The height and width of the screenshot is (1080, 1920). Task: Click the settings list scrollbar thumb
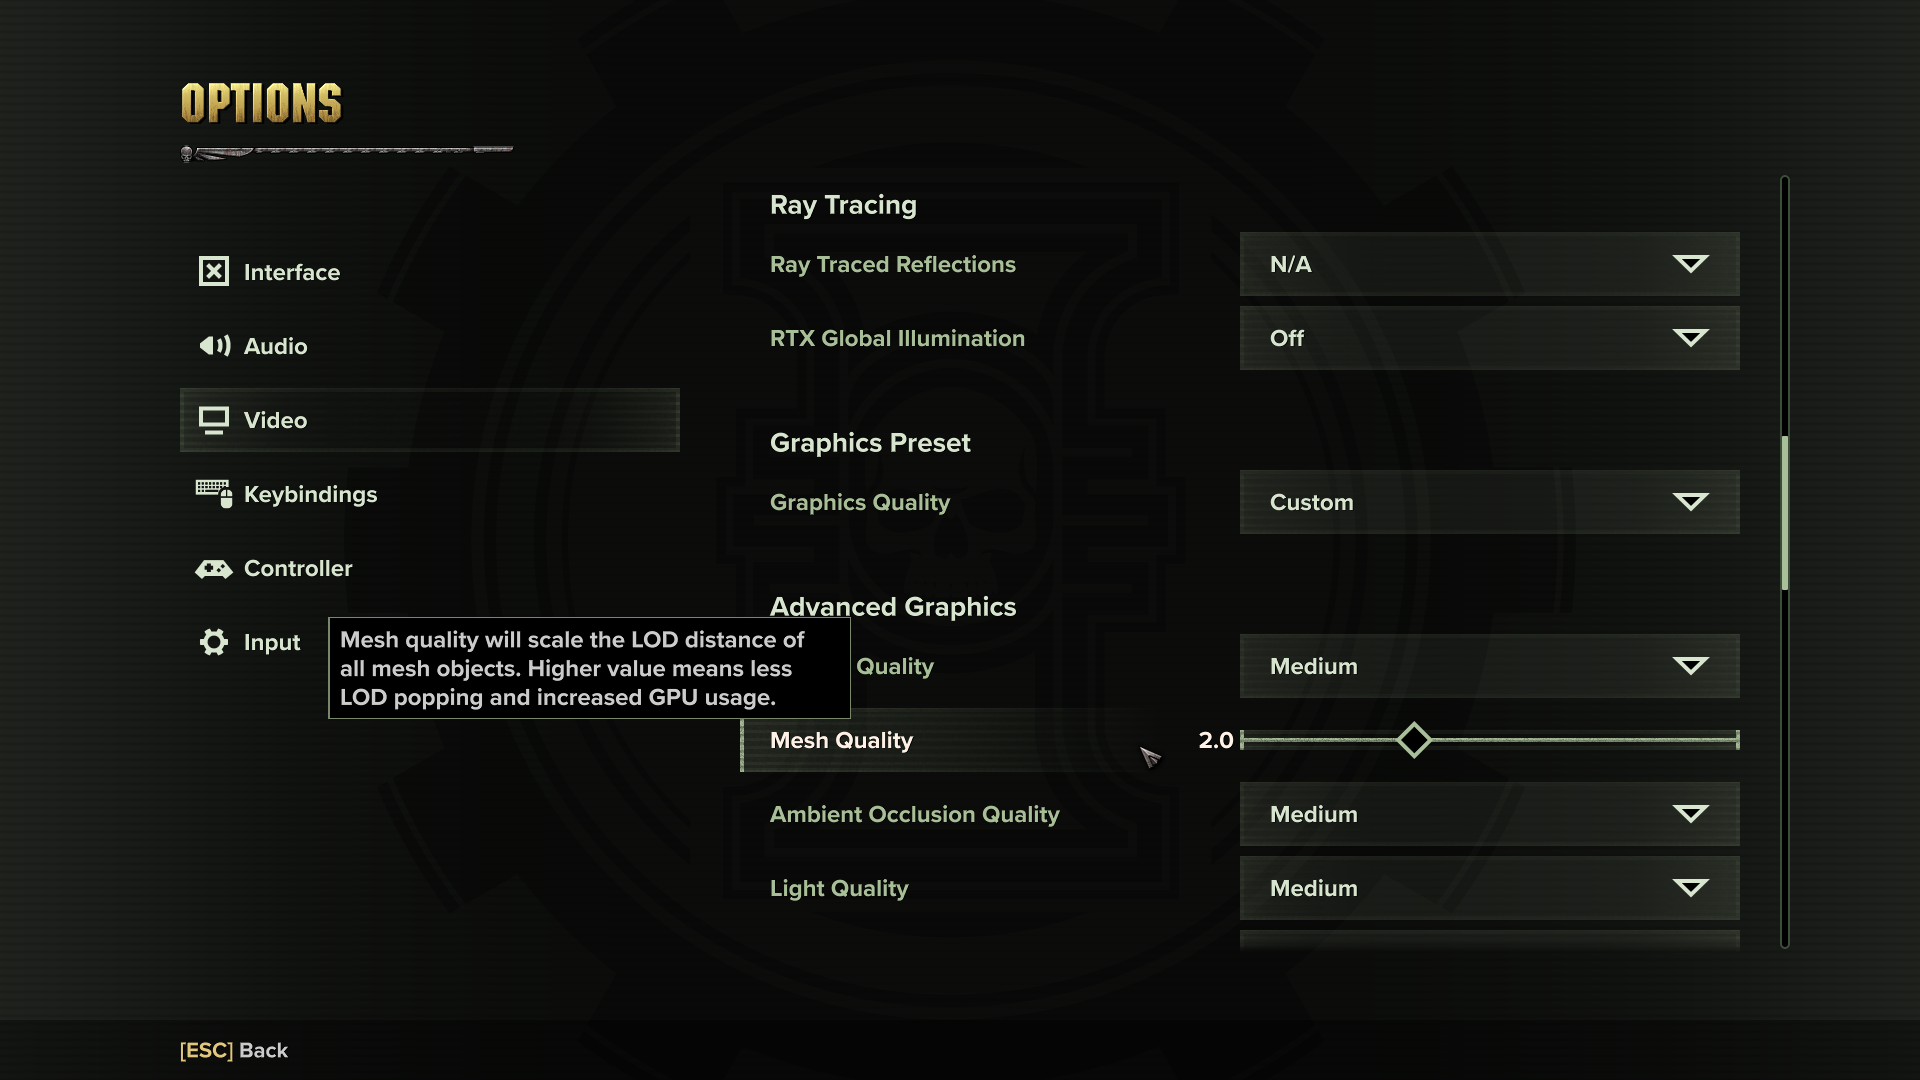pyautogui.click(x=1784, y=513)
